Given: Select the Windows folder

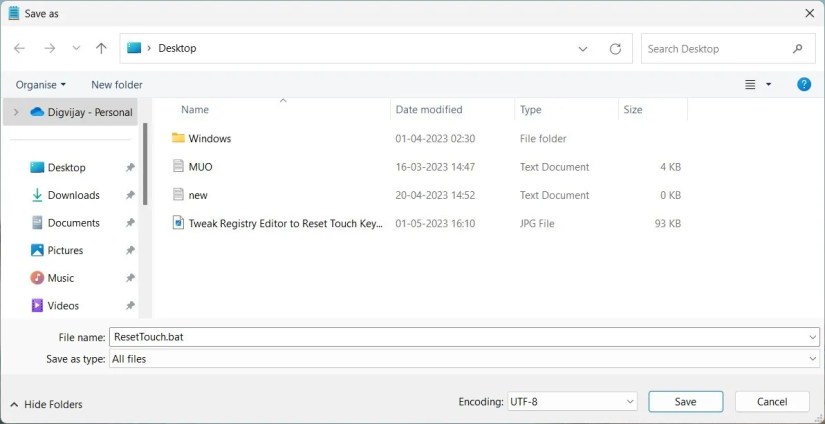Looking at the screenshot, I should pos(209,139).
